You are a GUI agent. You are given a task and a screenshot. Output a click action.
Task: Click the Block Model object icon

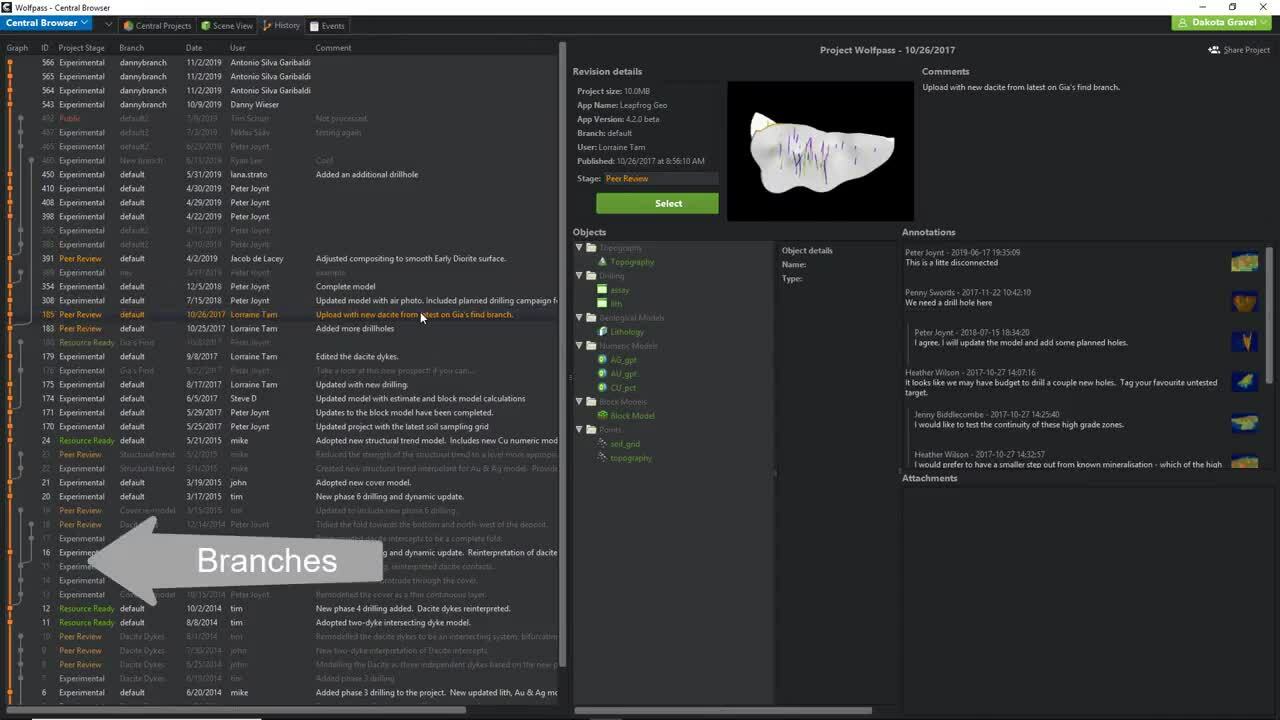pos(602,416)
